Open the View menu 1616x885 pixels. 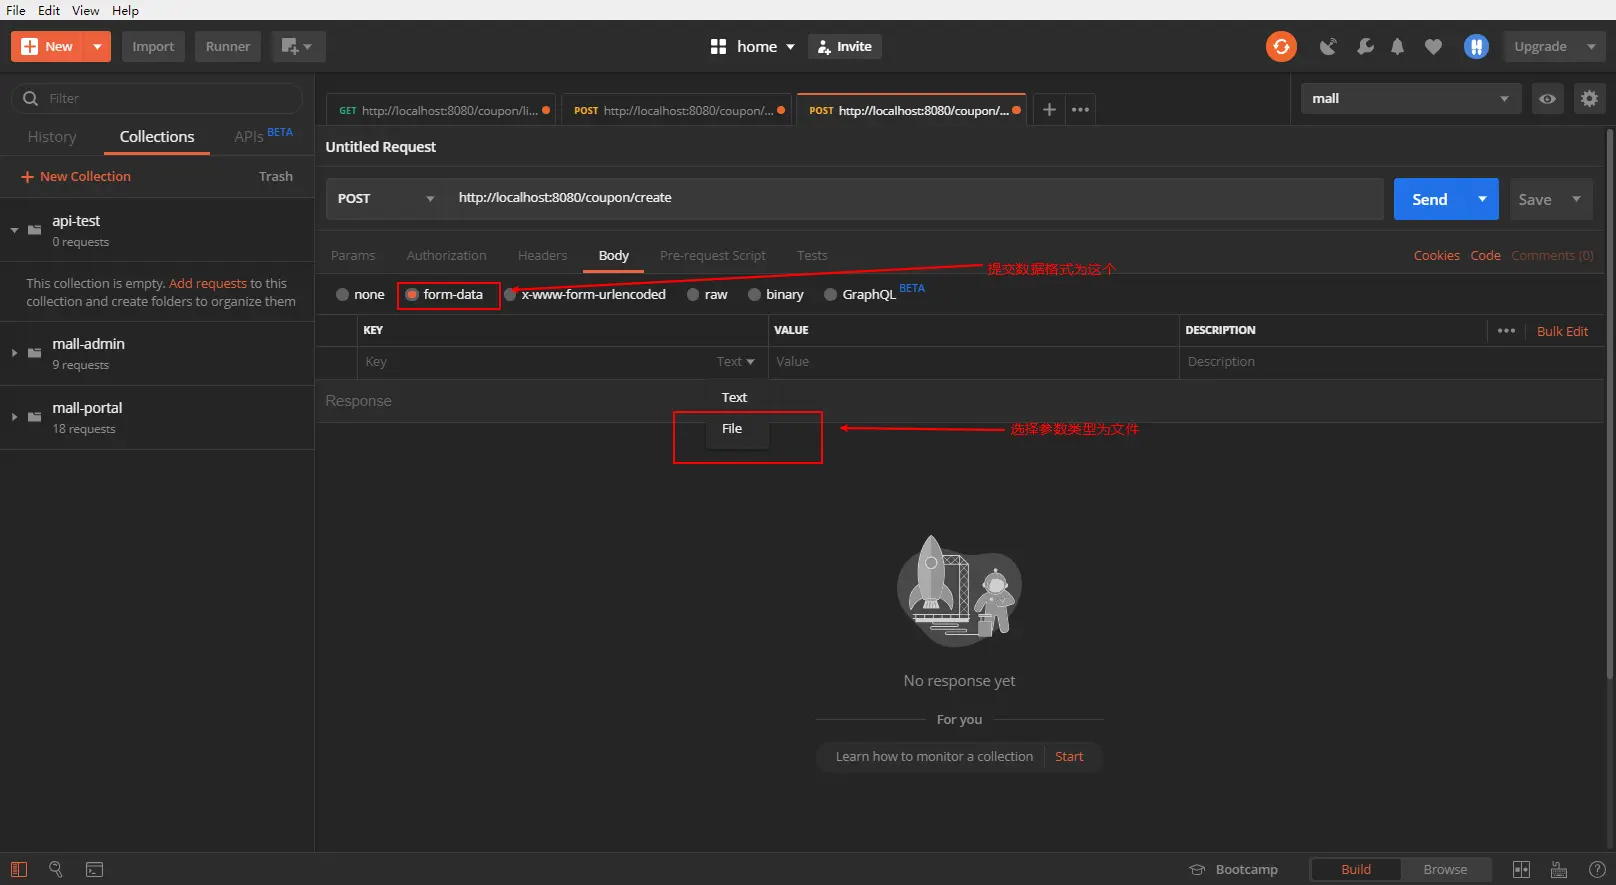pyautogui.click(x=85, y=10)
